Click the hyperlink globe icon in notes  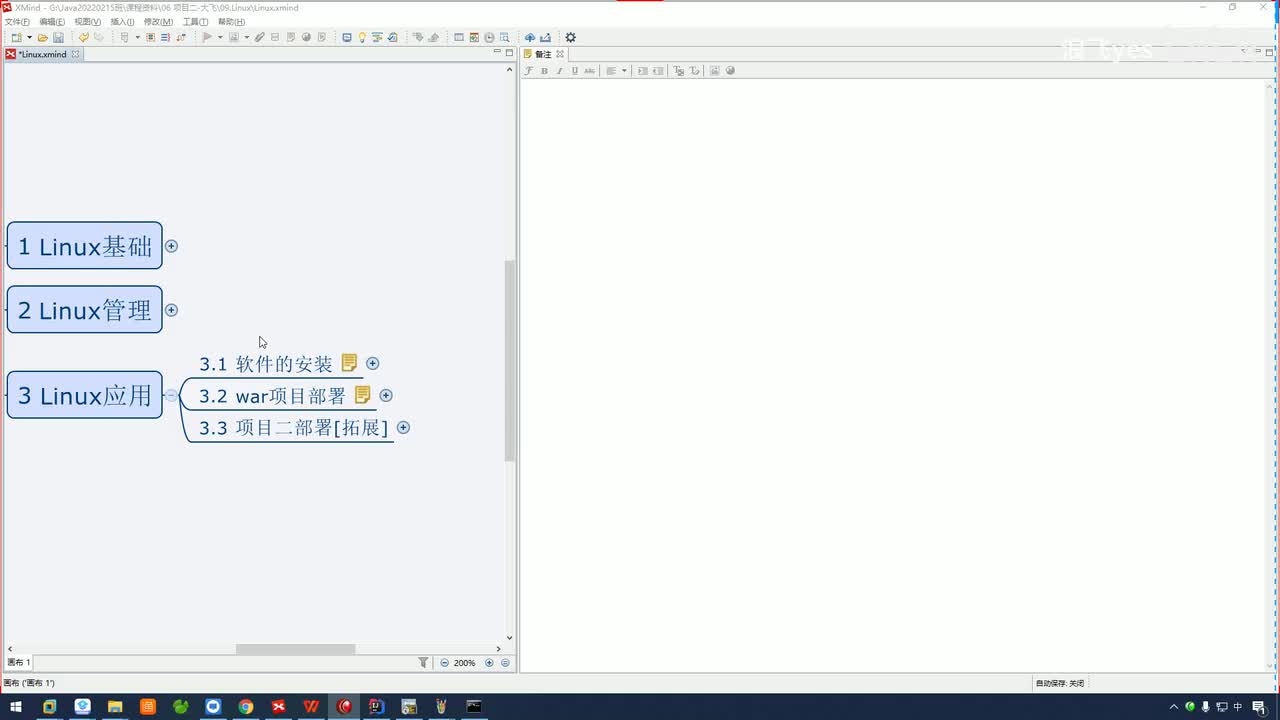[x=730, y=71]
